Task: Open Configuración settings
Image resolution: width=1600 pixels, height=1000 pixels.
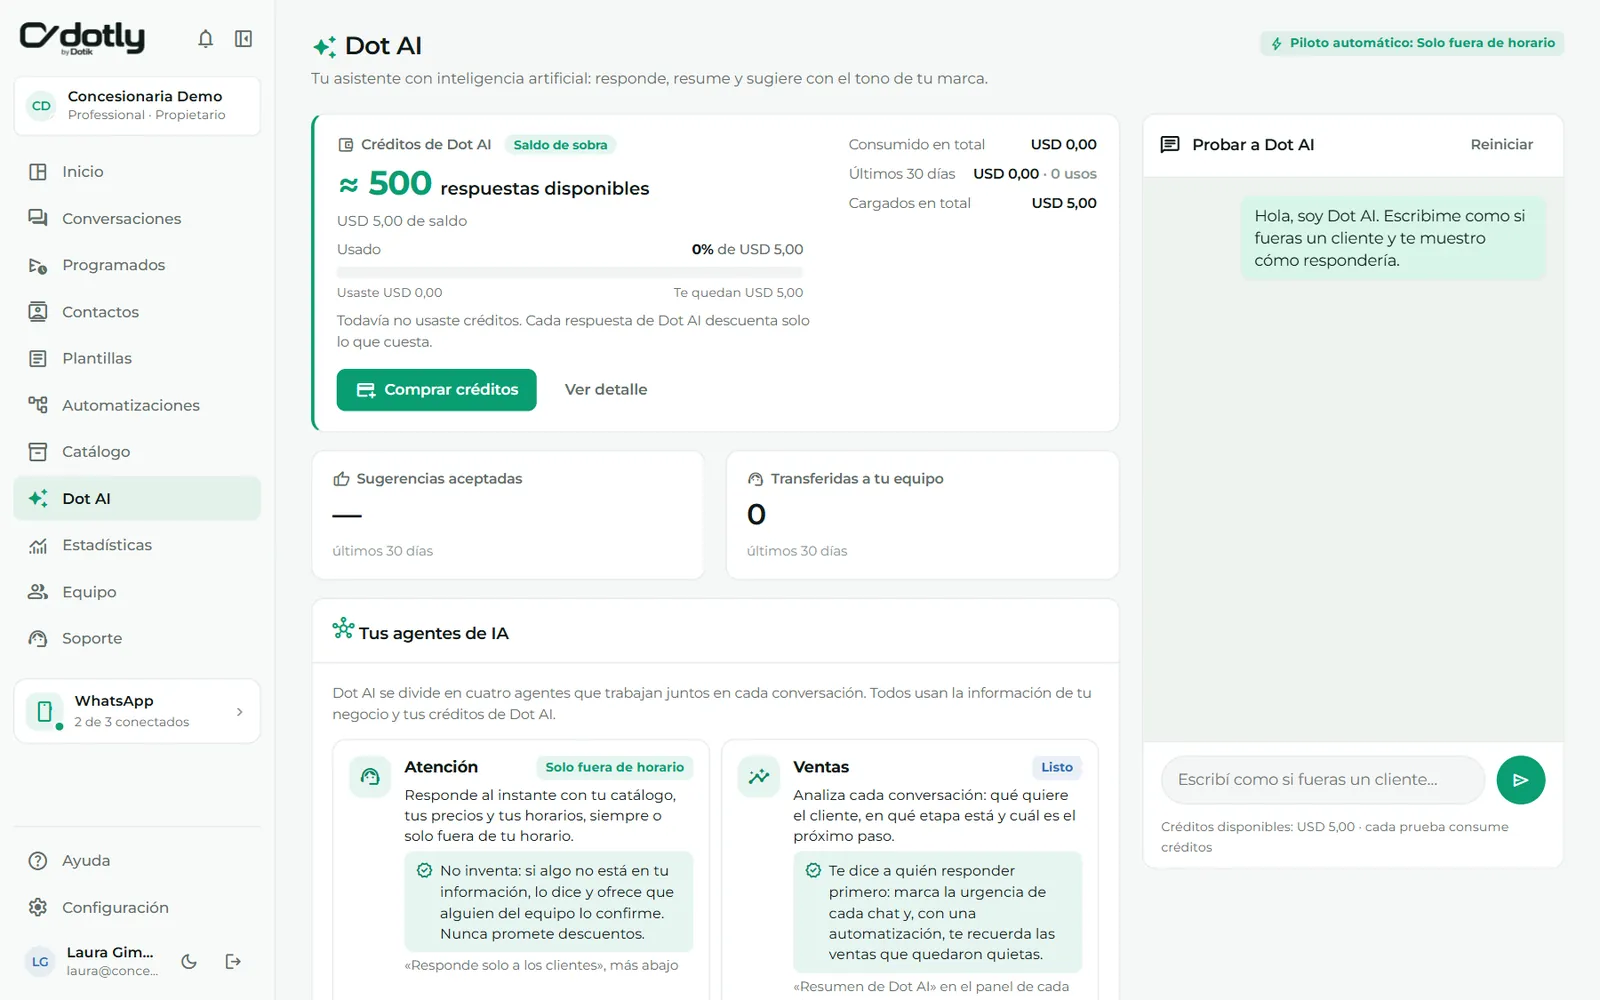Action: coord(137,908)
